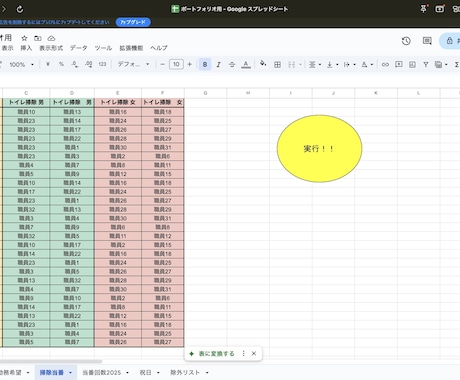460x380 pixels.
Task: Open the fill color picker
Action: coord(263,64)
